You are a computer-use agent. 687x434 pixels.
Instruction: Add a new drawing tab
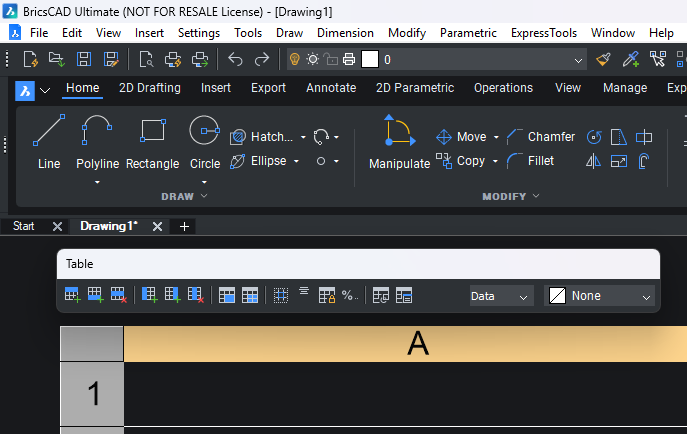click(x=184, y=226)
